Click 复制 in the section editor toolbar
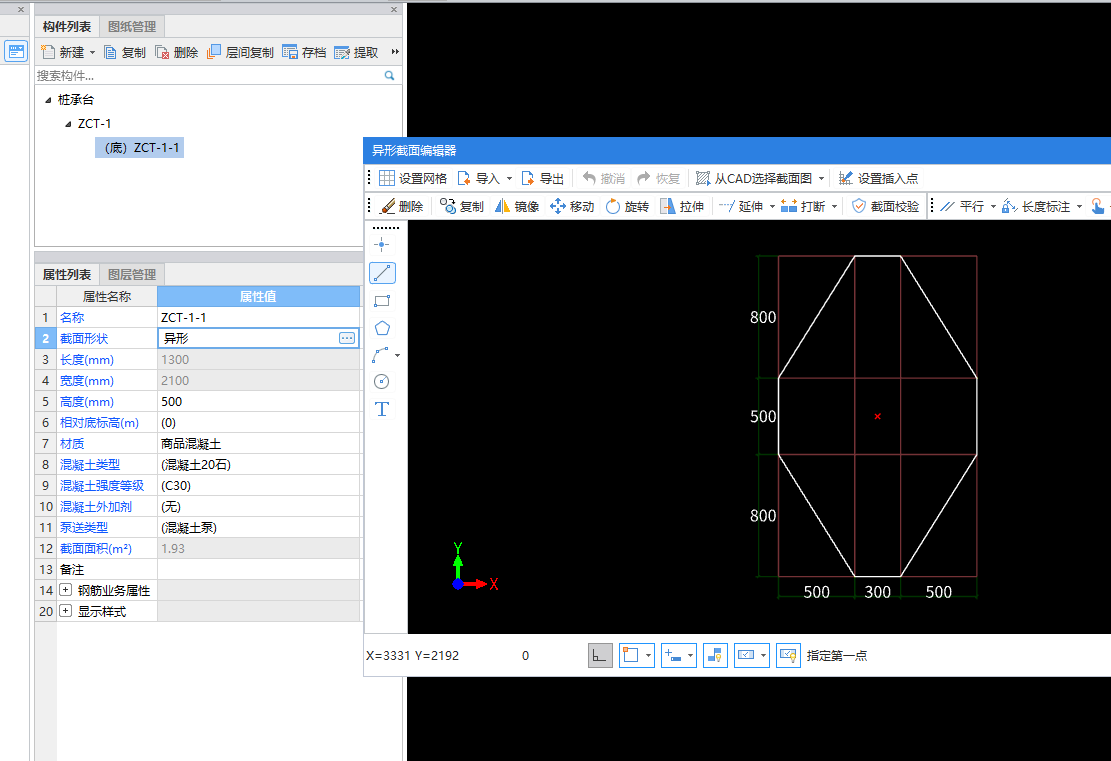The height and width of the screenshot is (761, 1111). pos(462,206)
